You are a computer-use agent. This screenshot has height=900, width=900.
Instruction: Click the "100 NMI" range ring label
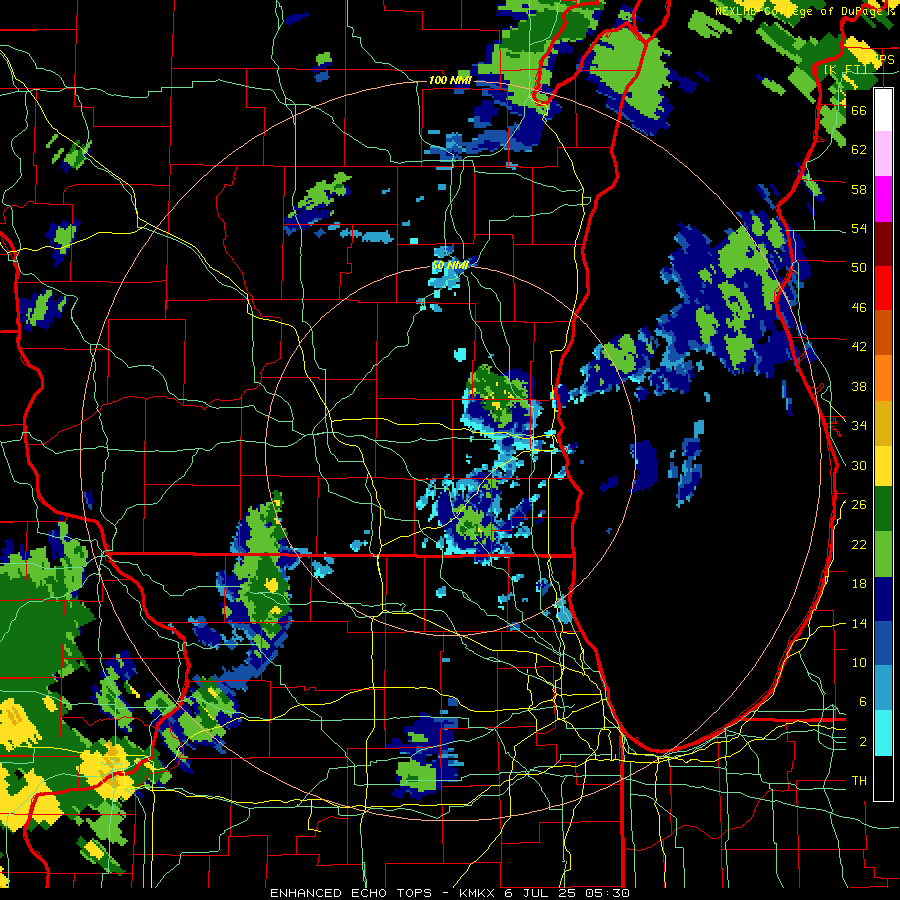point(450,80)
